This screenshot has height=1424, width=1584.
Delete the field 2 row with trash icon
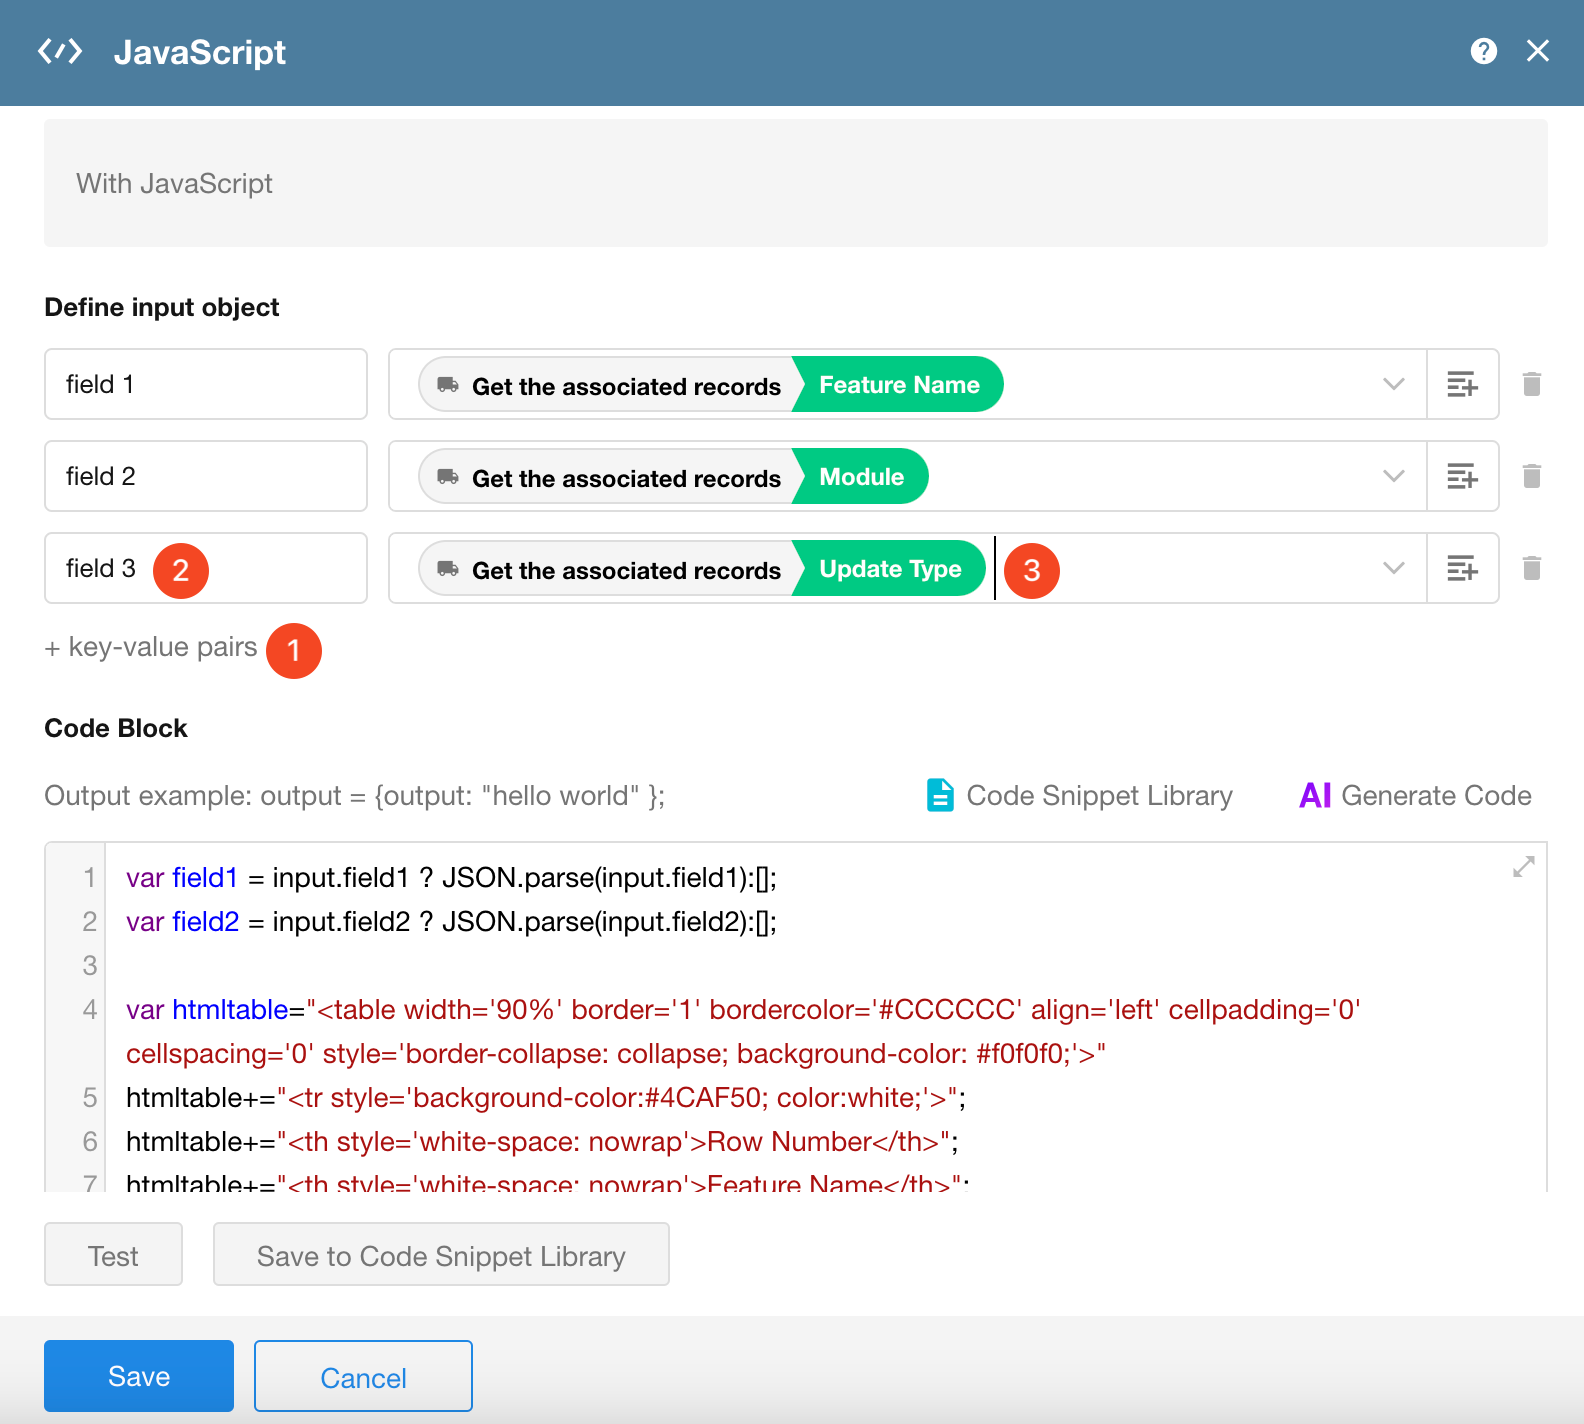(x=1531, y=476)
